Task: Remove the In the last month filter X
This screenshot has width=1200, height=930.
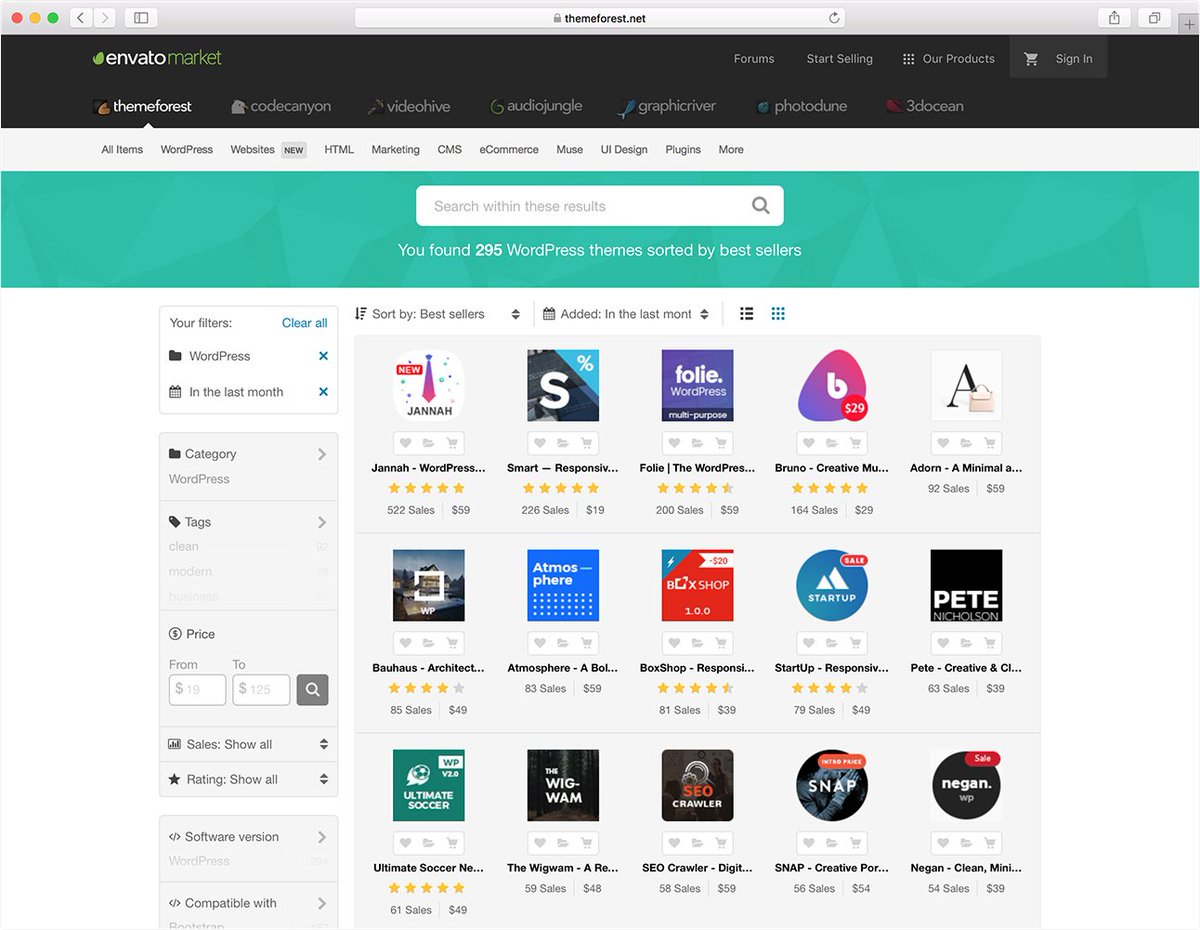Action: point(323,392)
